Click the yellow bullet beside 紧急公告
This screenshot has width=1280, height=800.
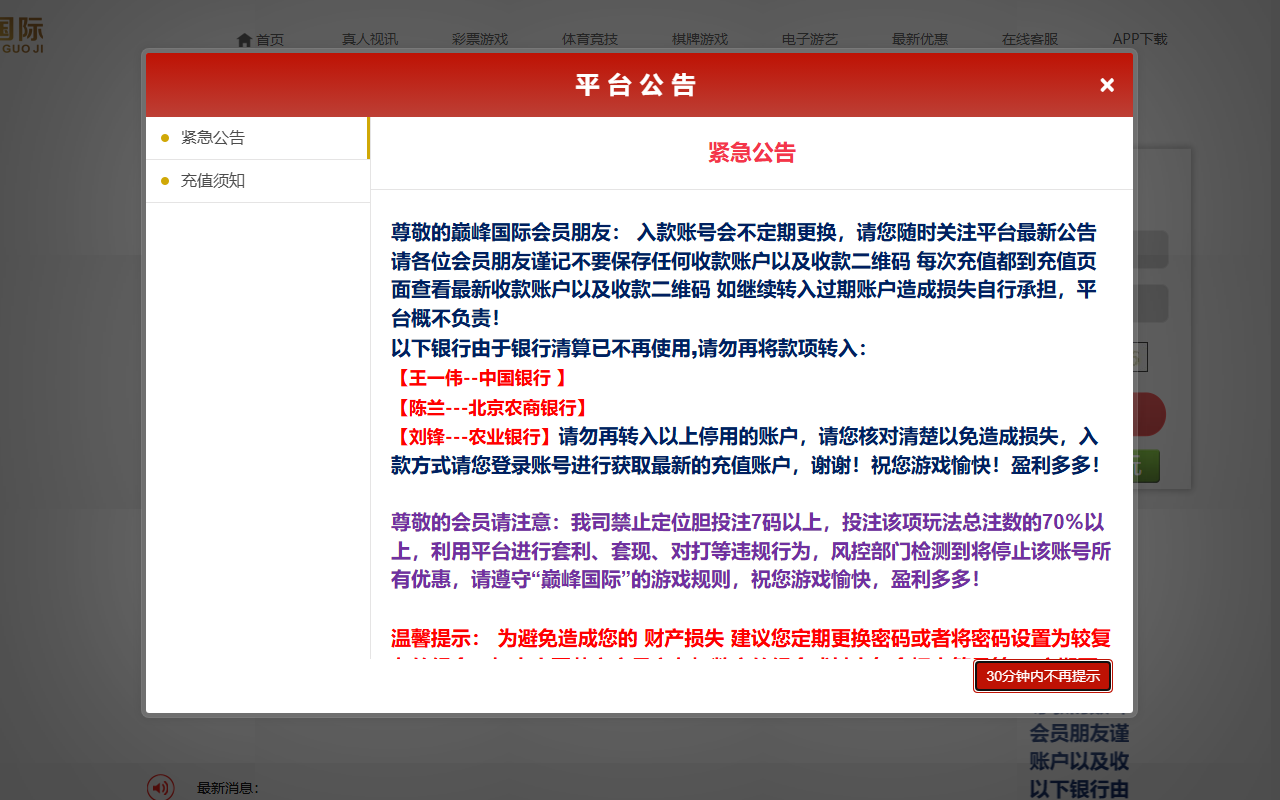(x=165, y=138)
